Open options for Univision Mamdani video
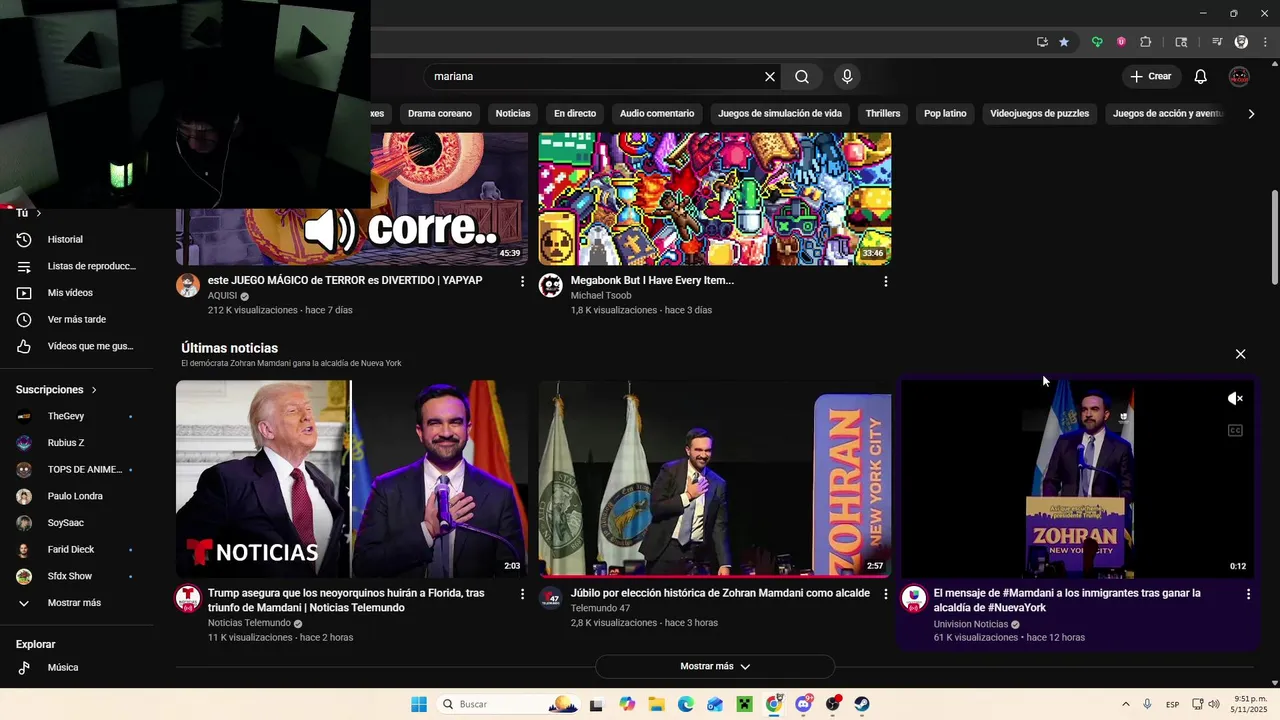This screenshot has height=720, width=1280. (1248, 594)
